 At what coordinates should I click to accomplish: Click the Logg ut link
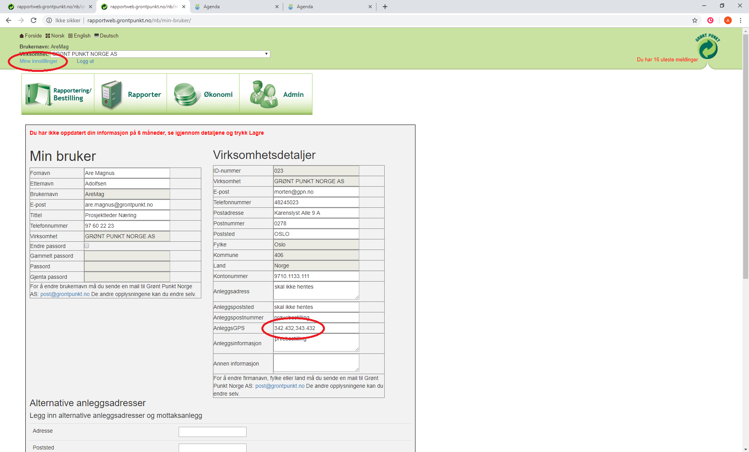[x=85, y=61]
